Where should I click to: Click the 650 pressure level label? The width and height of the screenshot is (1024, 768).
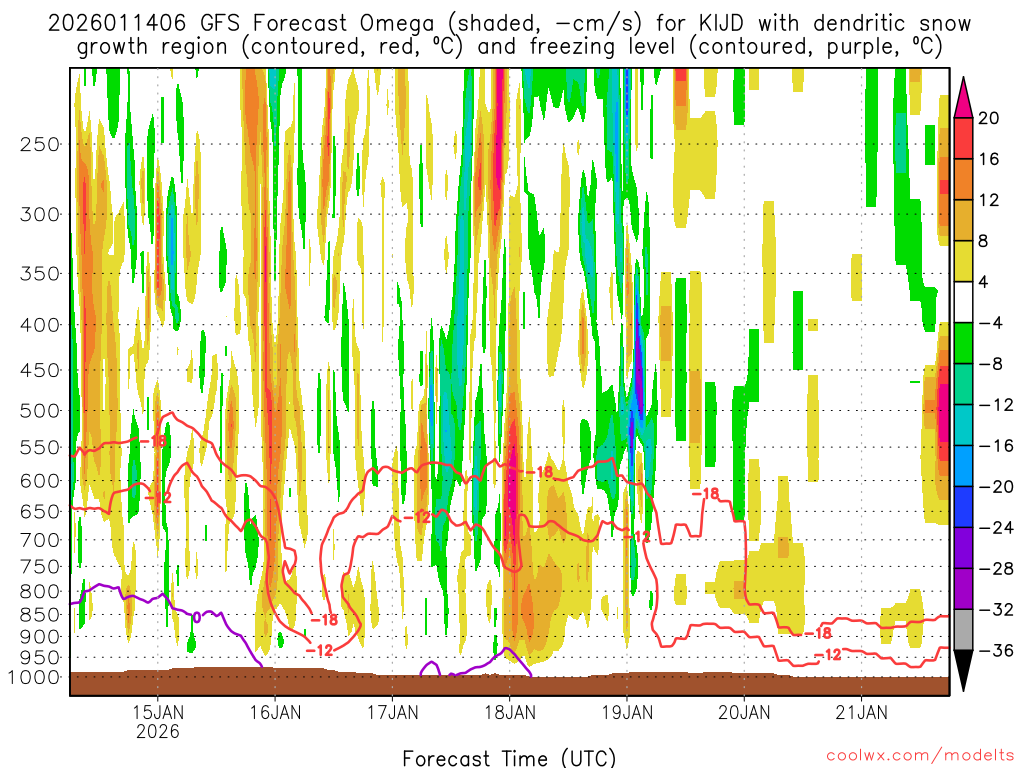40,511
